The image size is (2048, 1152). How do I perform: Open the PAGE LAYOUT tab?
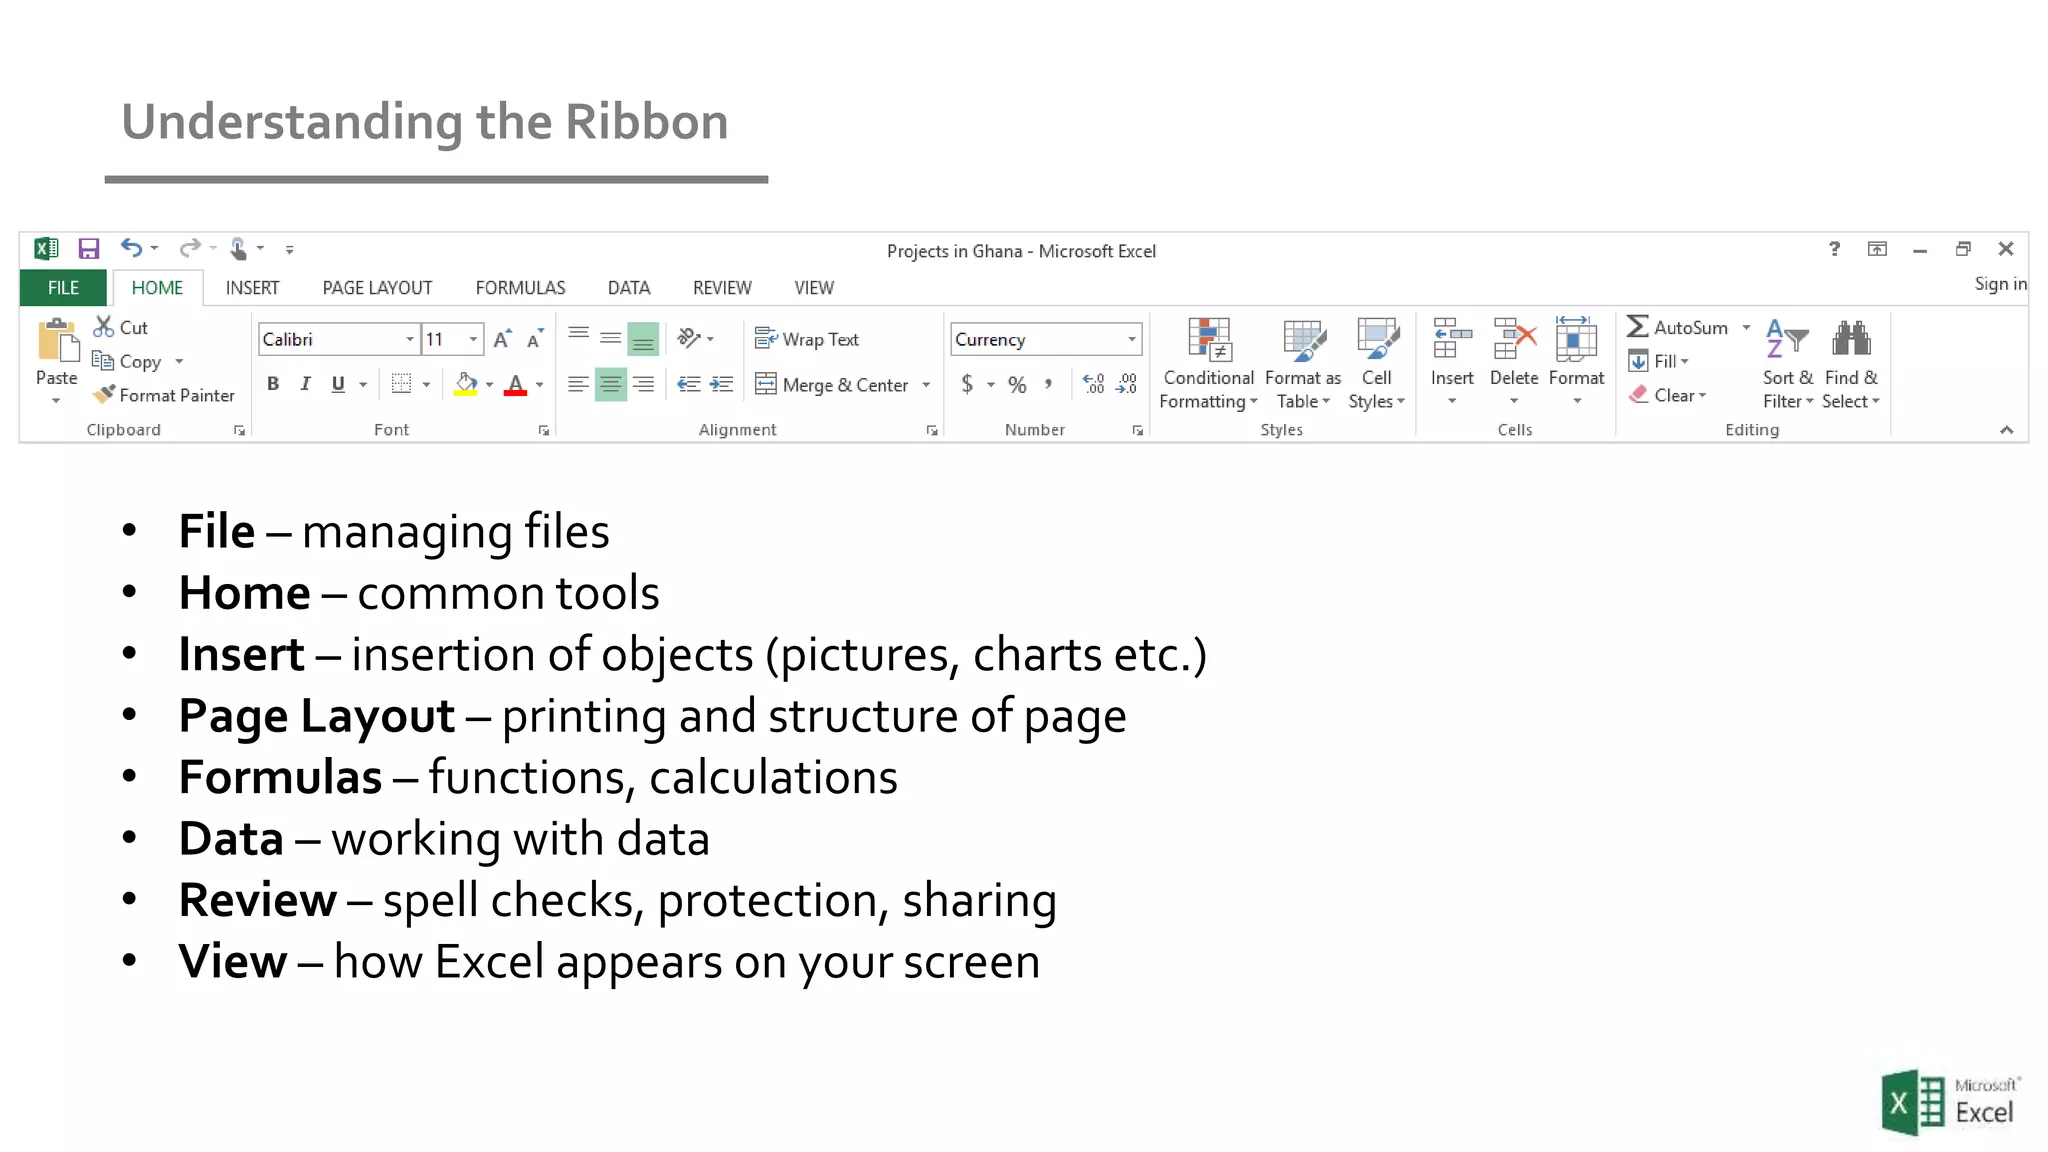point(377,288)
